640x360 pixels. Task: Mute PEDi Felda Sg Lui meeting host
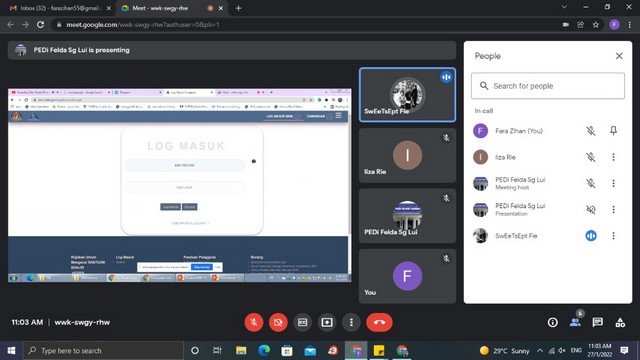pyautogui.click(x=591, y=183)
